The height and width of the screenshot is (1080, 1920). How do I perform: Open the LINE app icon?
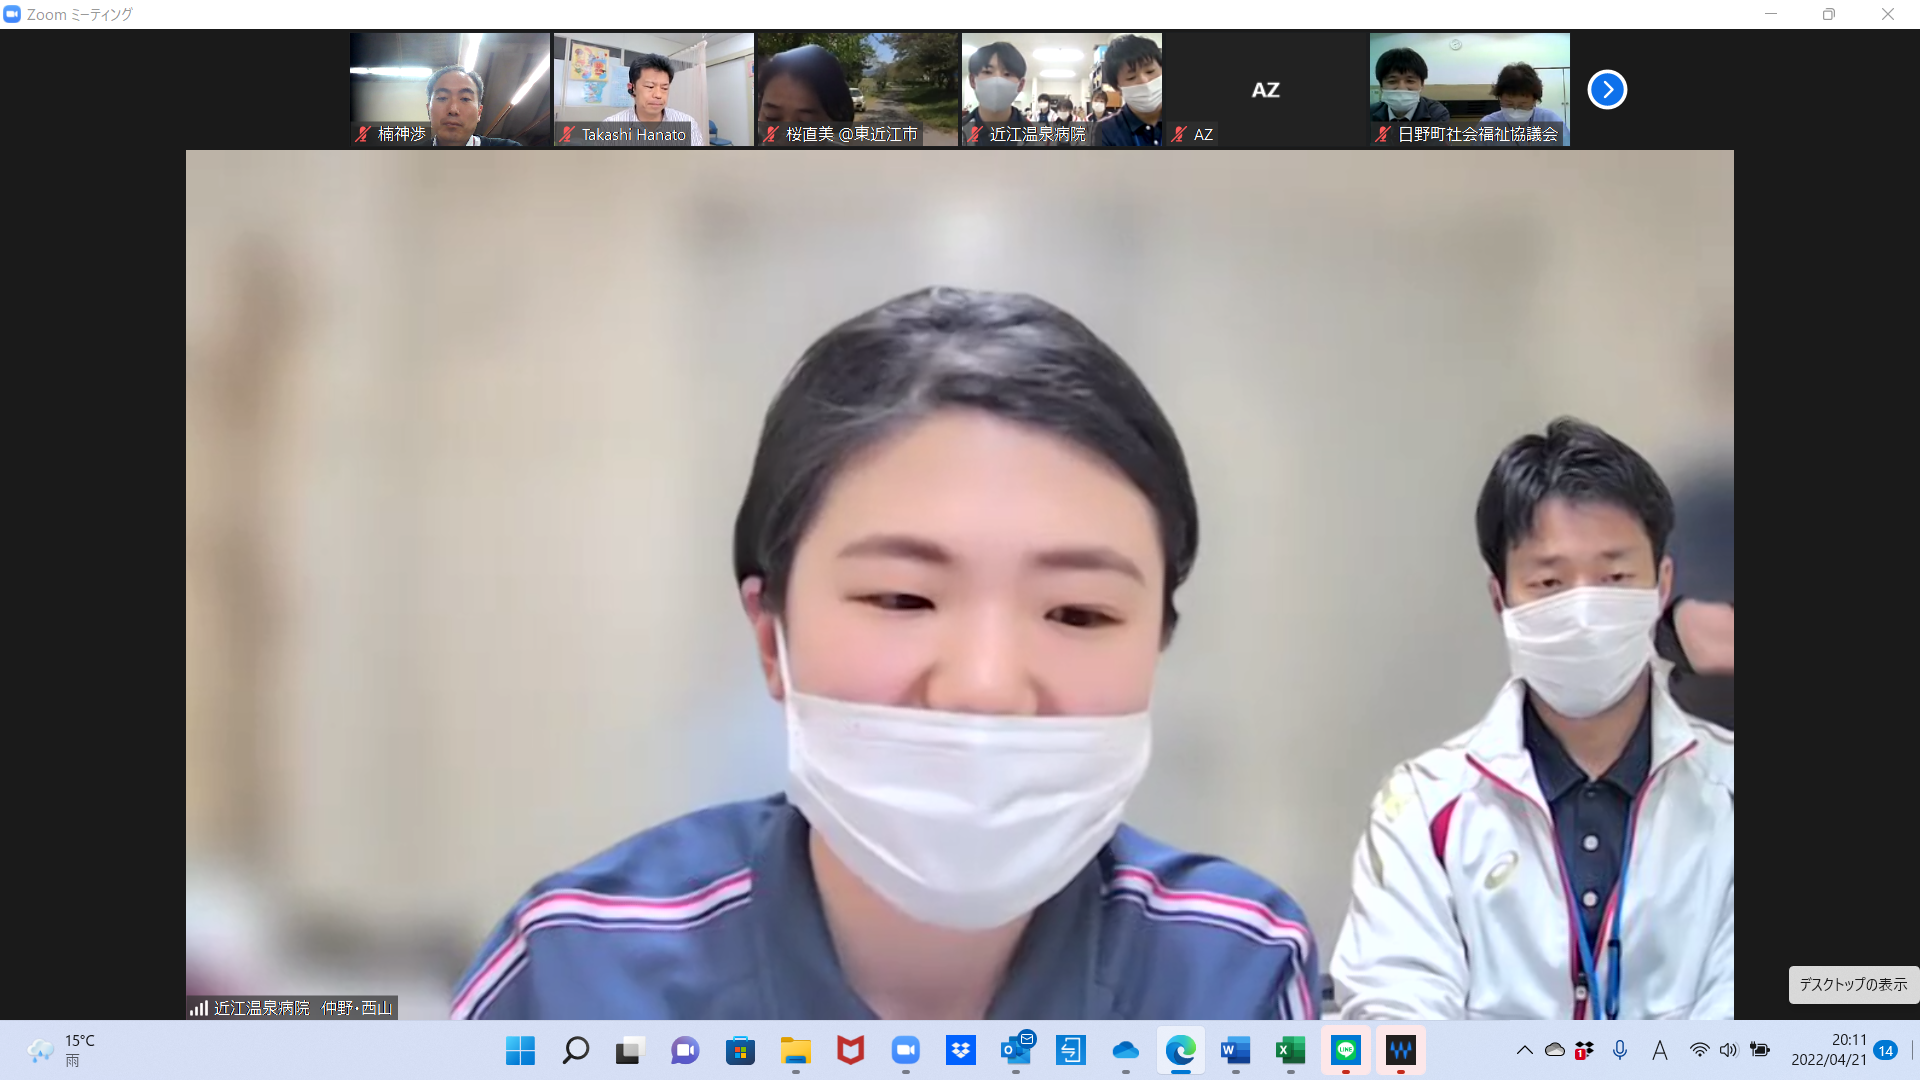pos(1345,1050)
